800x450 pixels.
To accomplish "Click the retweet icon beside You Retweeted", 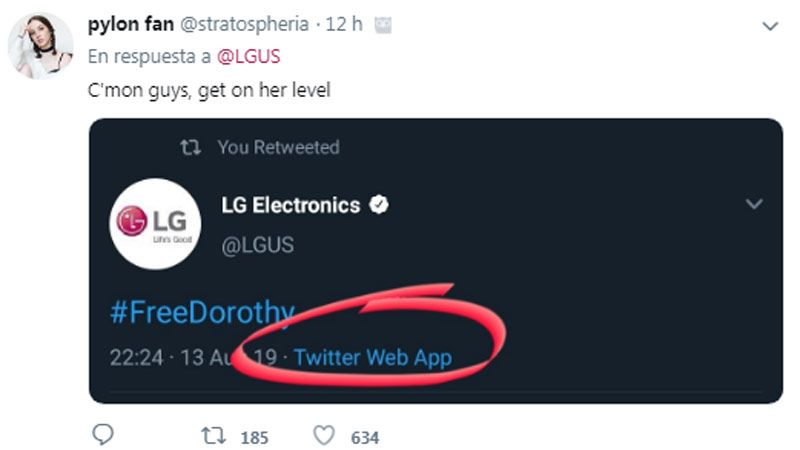I will [x=189, y=147].
